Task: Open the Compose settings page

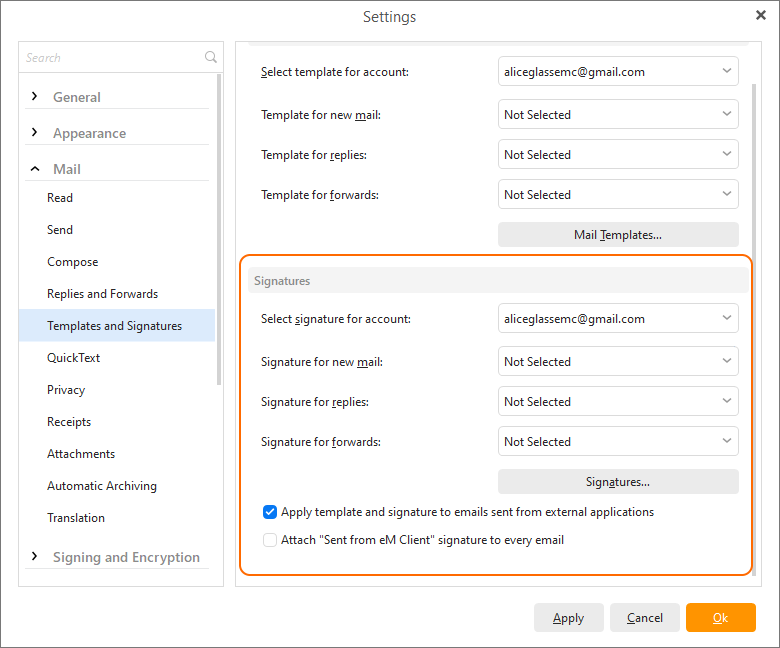Action: (73, 262)
